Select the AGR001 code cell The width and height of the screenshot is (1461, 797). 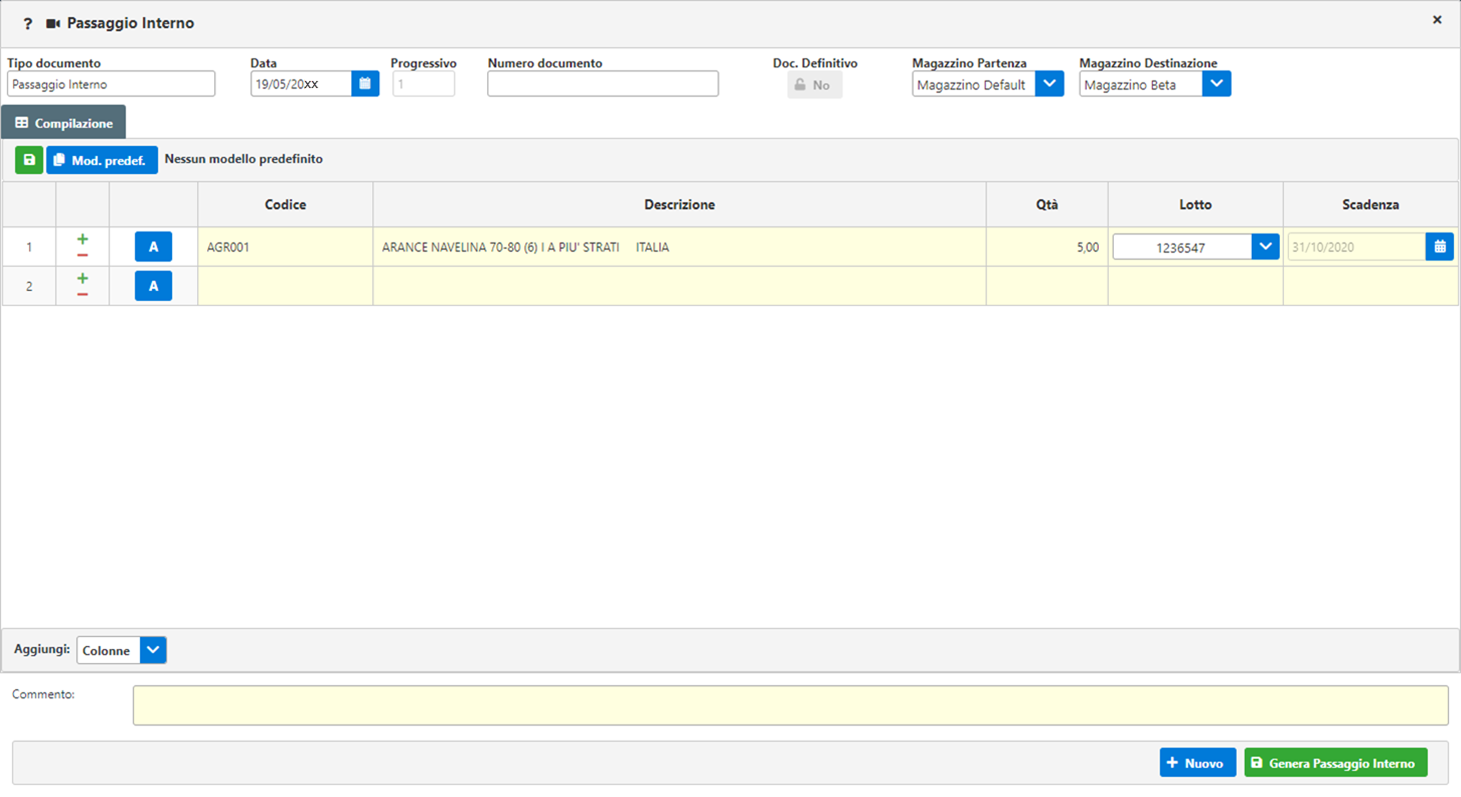tap(285, 246)
